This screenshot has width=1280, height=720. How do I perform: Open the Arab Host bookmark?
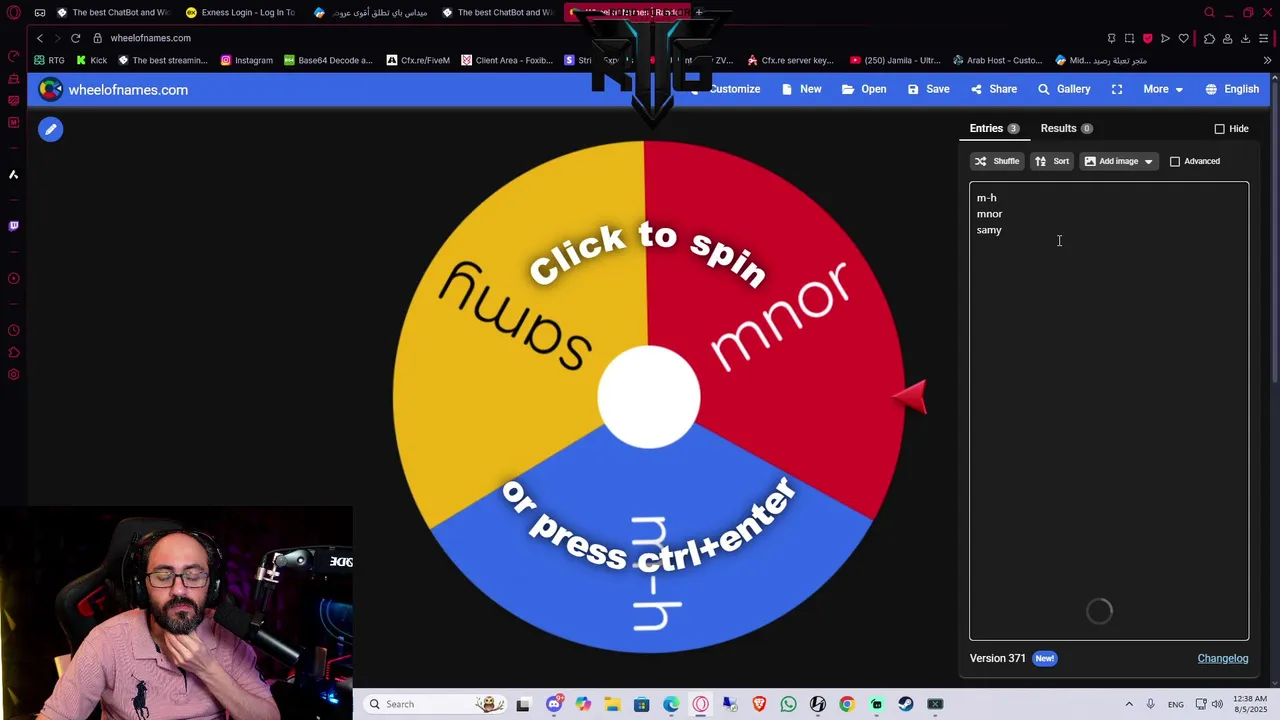click(x=997, y=60)
